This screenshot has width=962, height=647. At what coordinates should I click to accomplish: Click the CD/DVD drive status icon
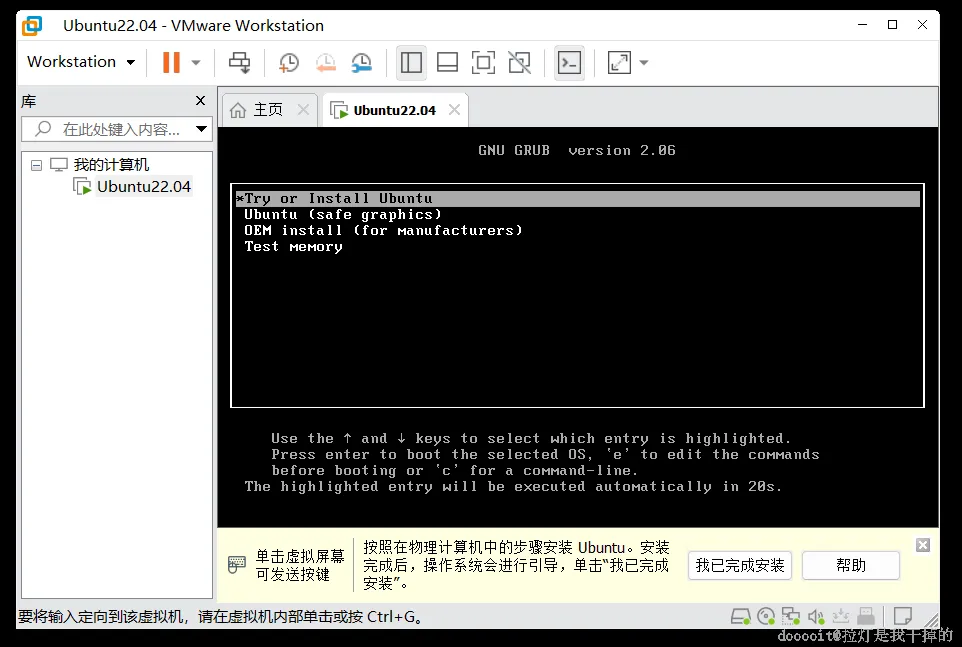pos(766,616)
